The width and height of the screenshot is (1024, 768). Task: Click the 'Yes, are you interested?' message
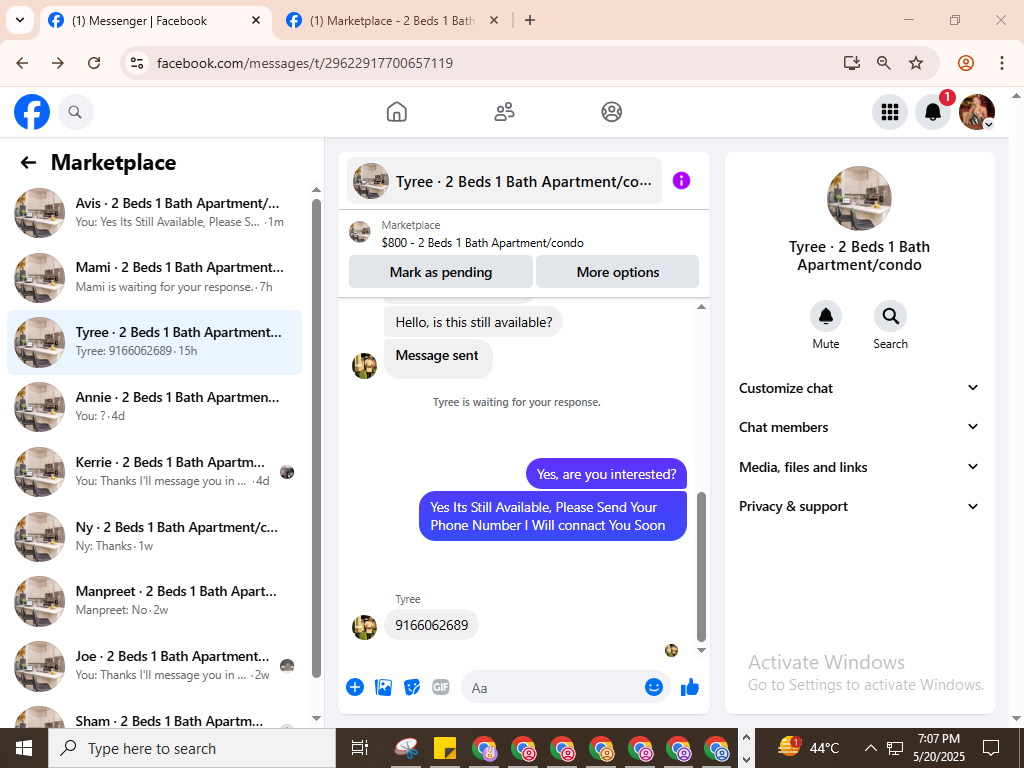coord(606,475)
